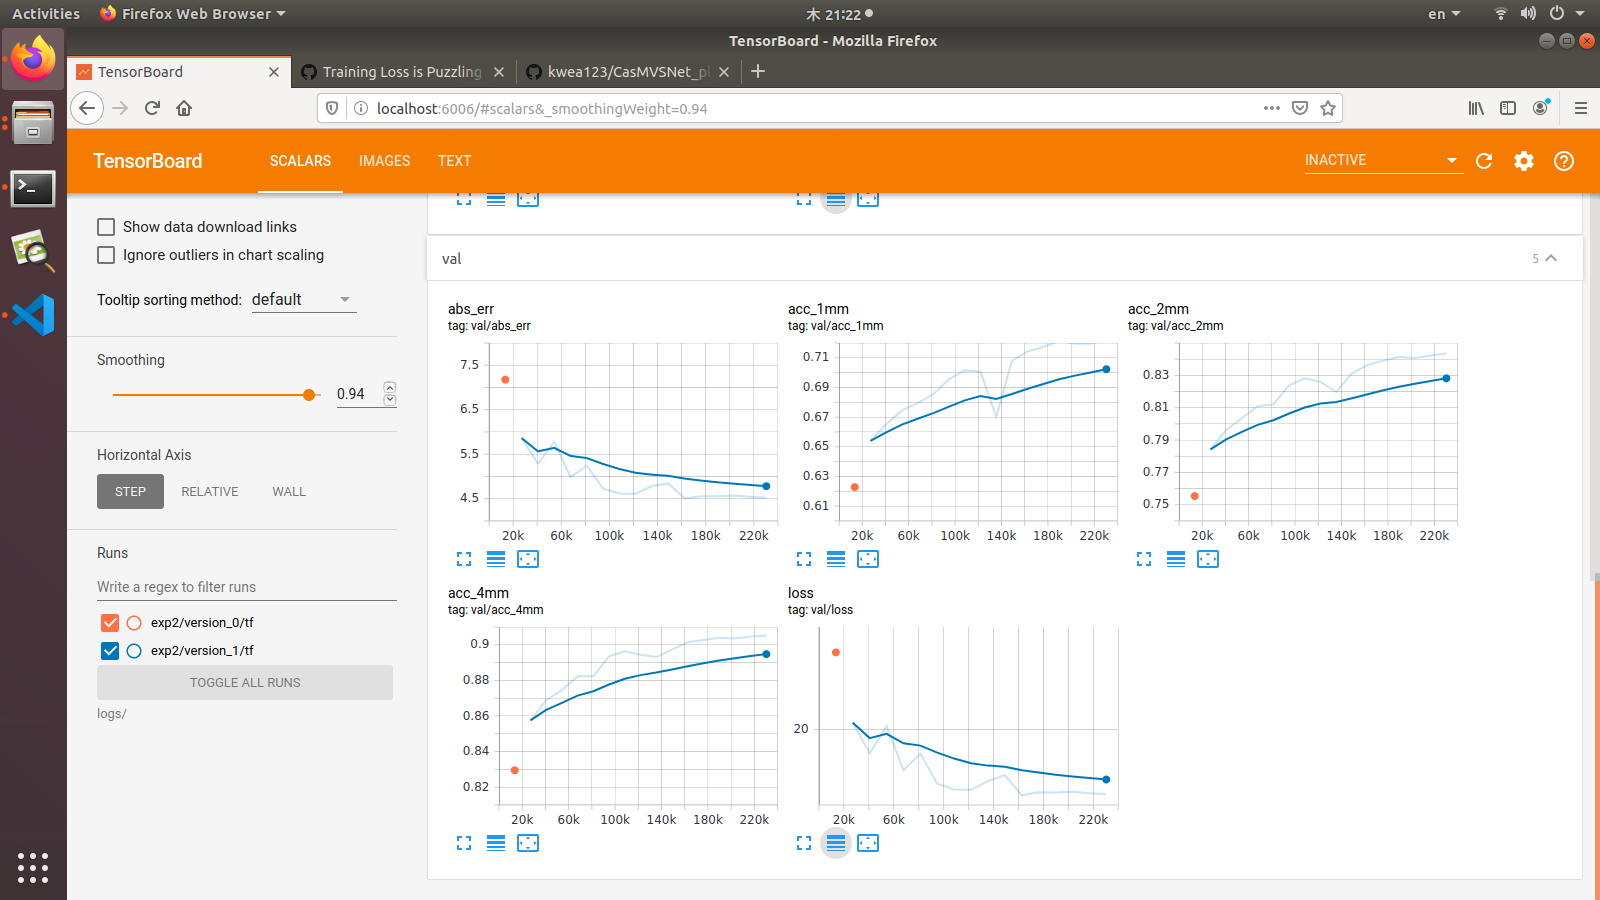
Task: Expand the acc_4mm chart to full size
Action: click(464, 843)
